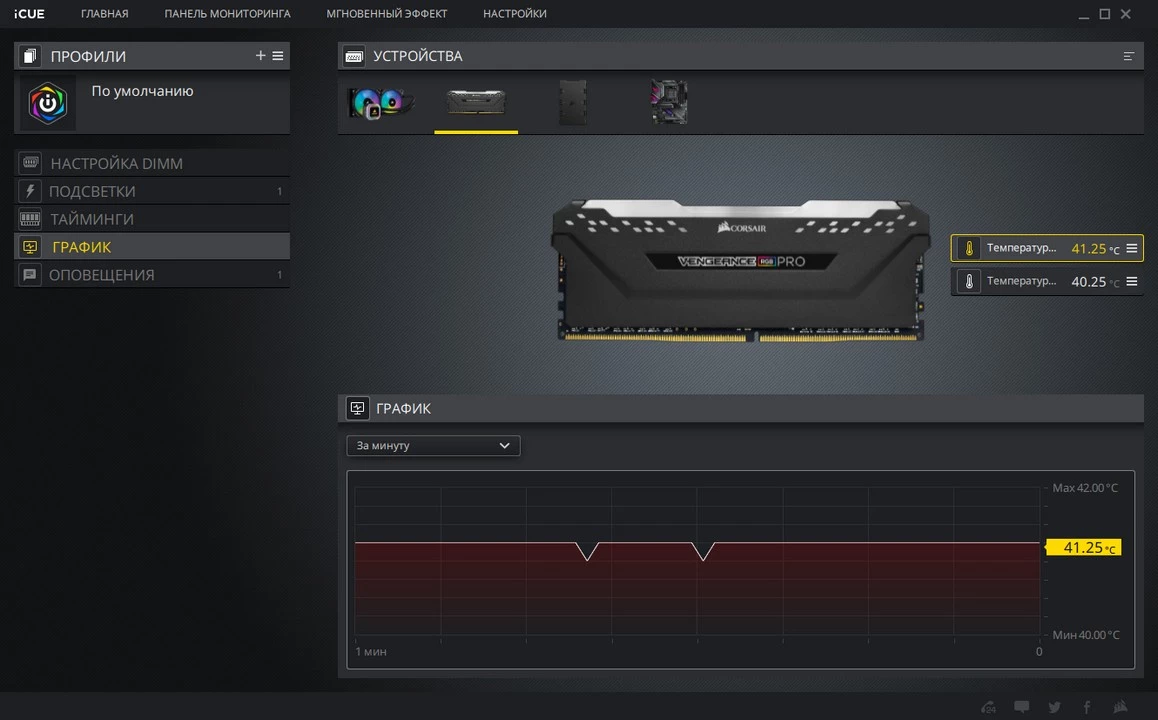Select the 41.25 °C temperature sensor
The image size is (1158, 720).
pos(1047,248)
